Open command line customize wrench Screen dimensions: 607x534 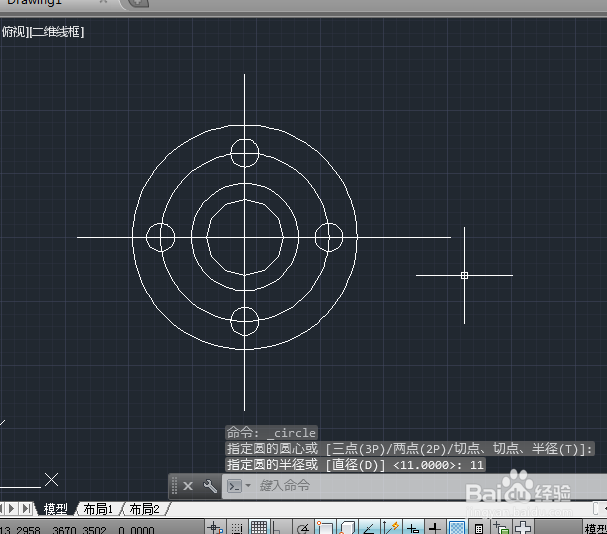point(210,486)
